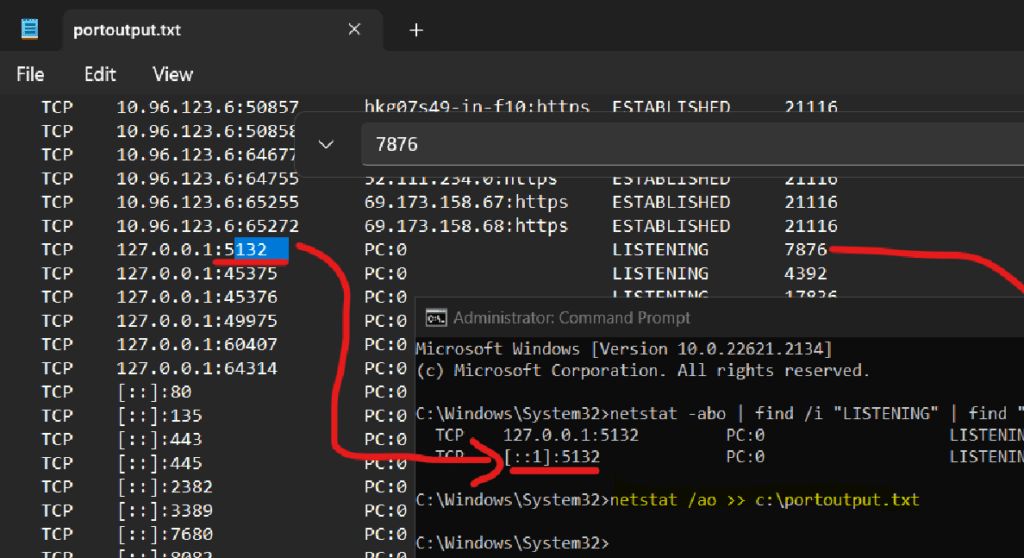1024x558 pixels.
Task: Add a new Notepad tab
Action: [x=416, y=30]
